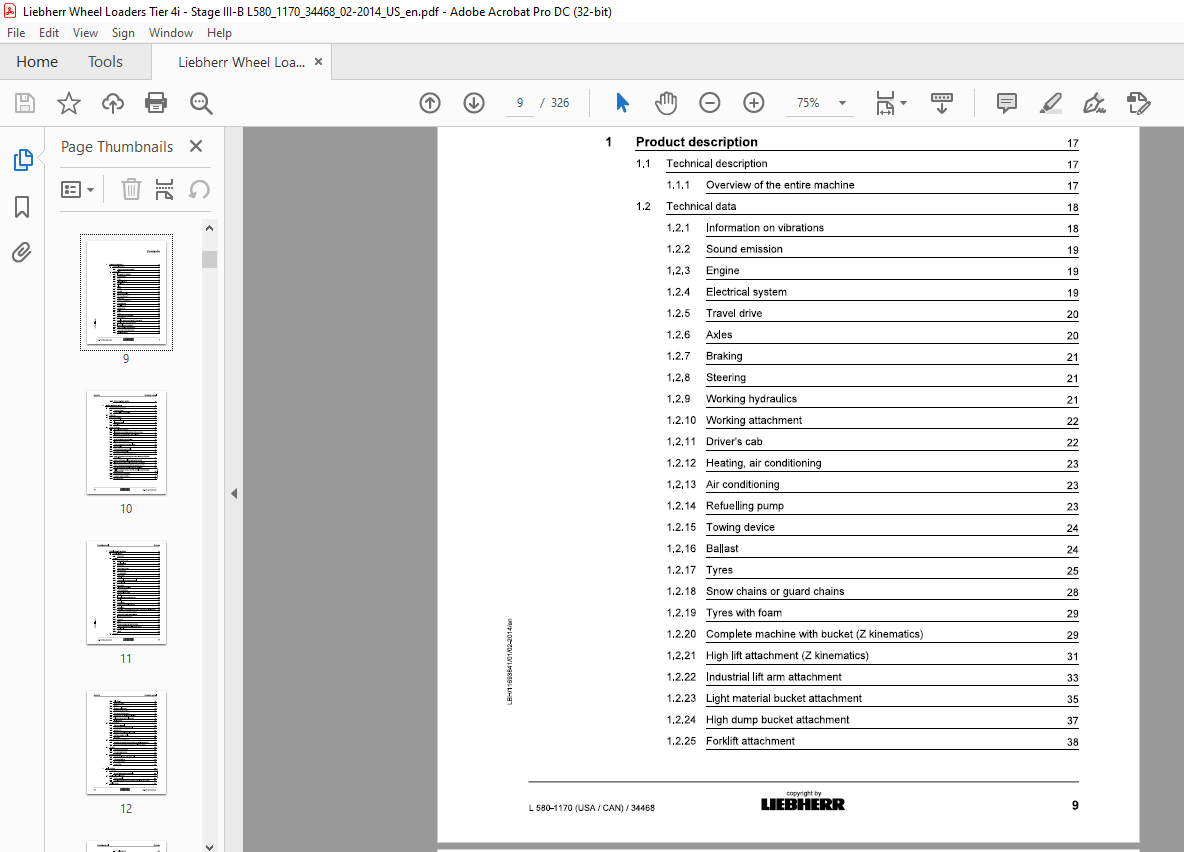Open the Edit menu
Image resolution: width=1184 pixels, height=852 pixels.
(x=49, y=33)
